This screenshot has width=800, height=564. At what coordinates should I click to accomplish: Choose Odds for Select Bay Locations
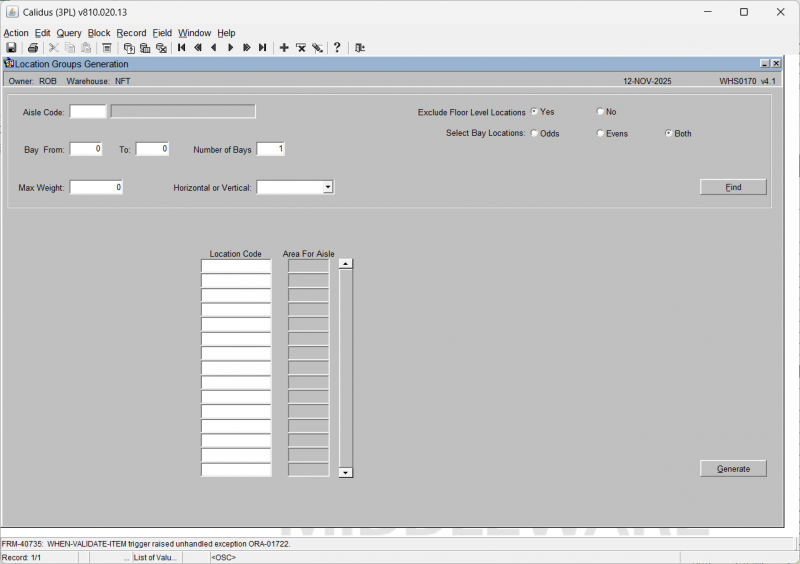click(535, 133)
